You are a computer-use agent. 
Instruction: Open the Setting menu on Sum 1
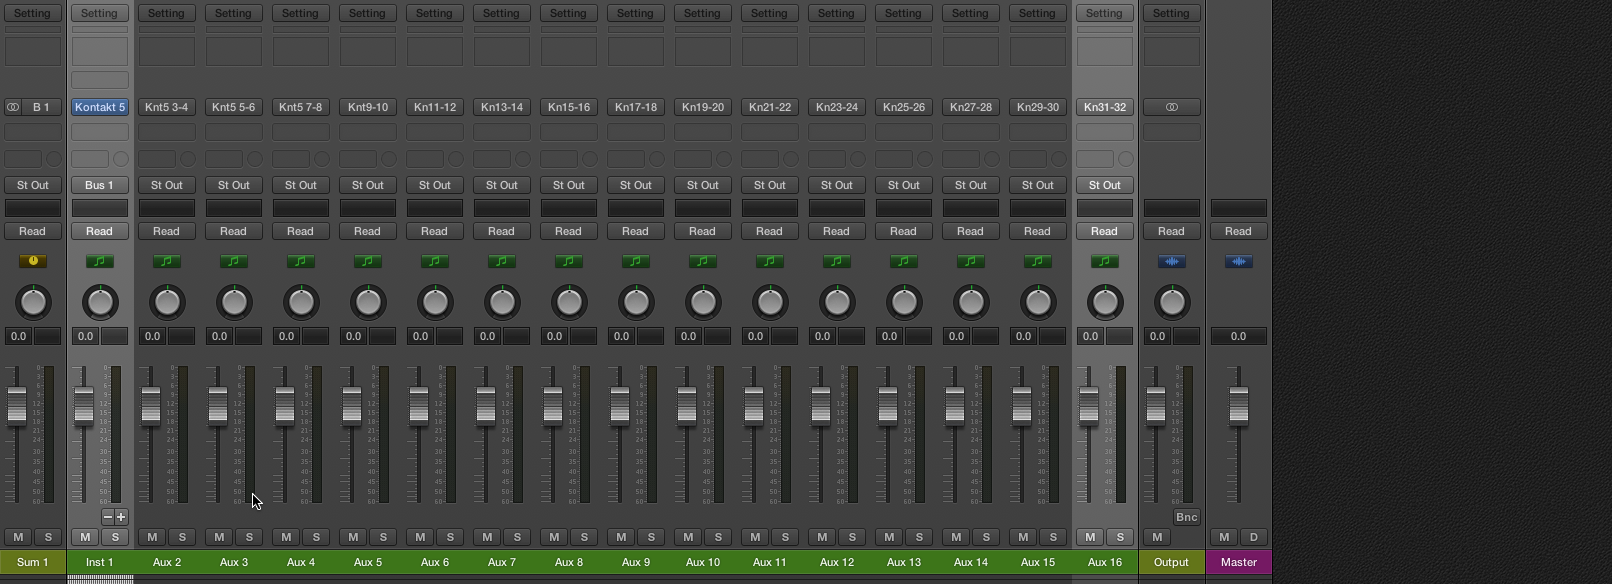tap(33, 13)
